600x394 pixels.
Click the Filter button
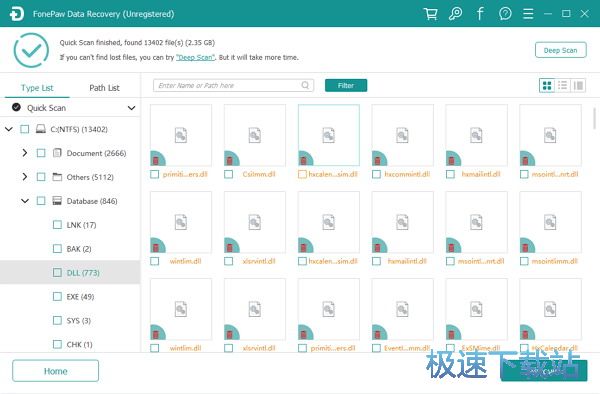tap(346, 85)
